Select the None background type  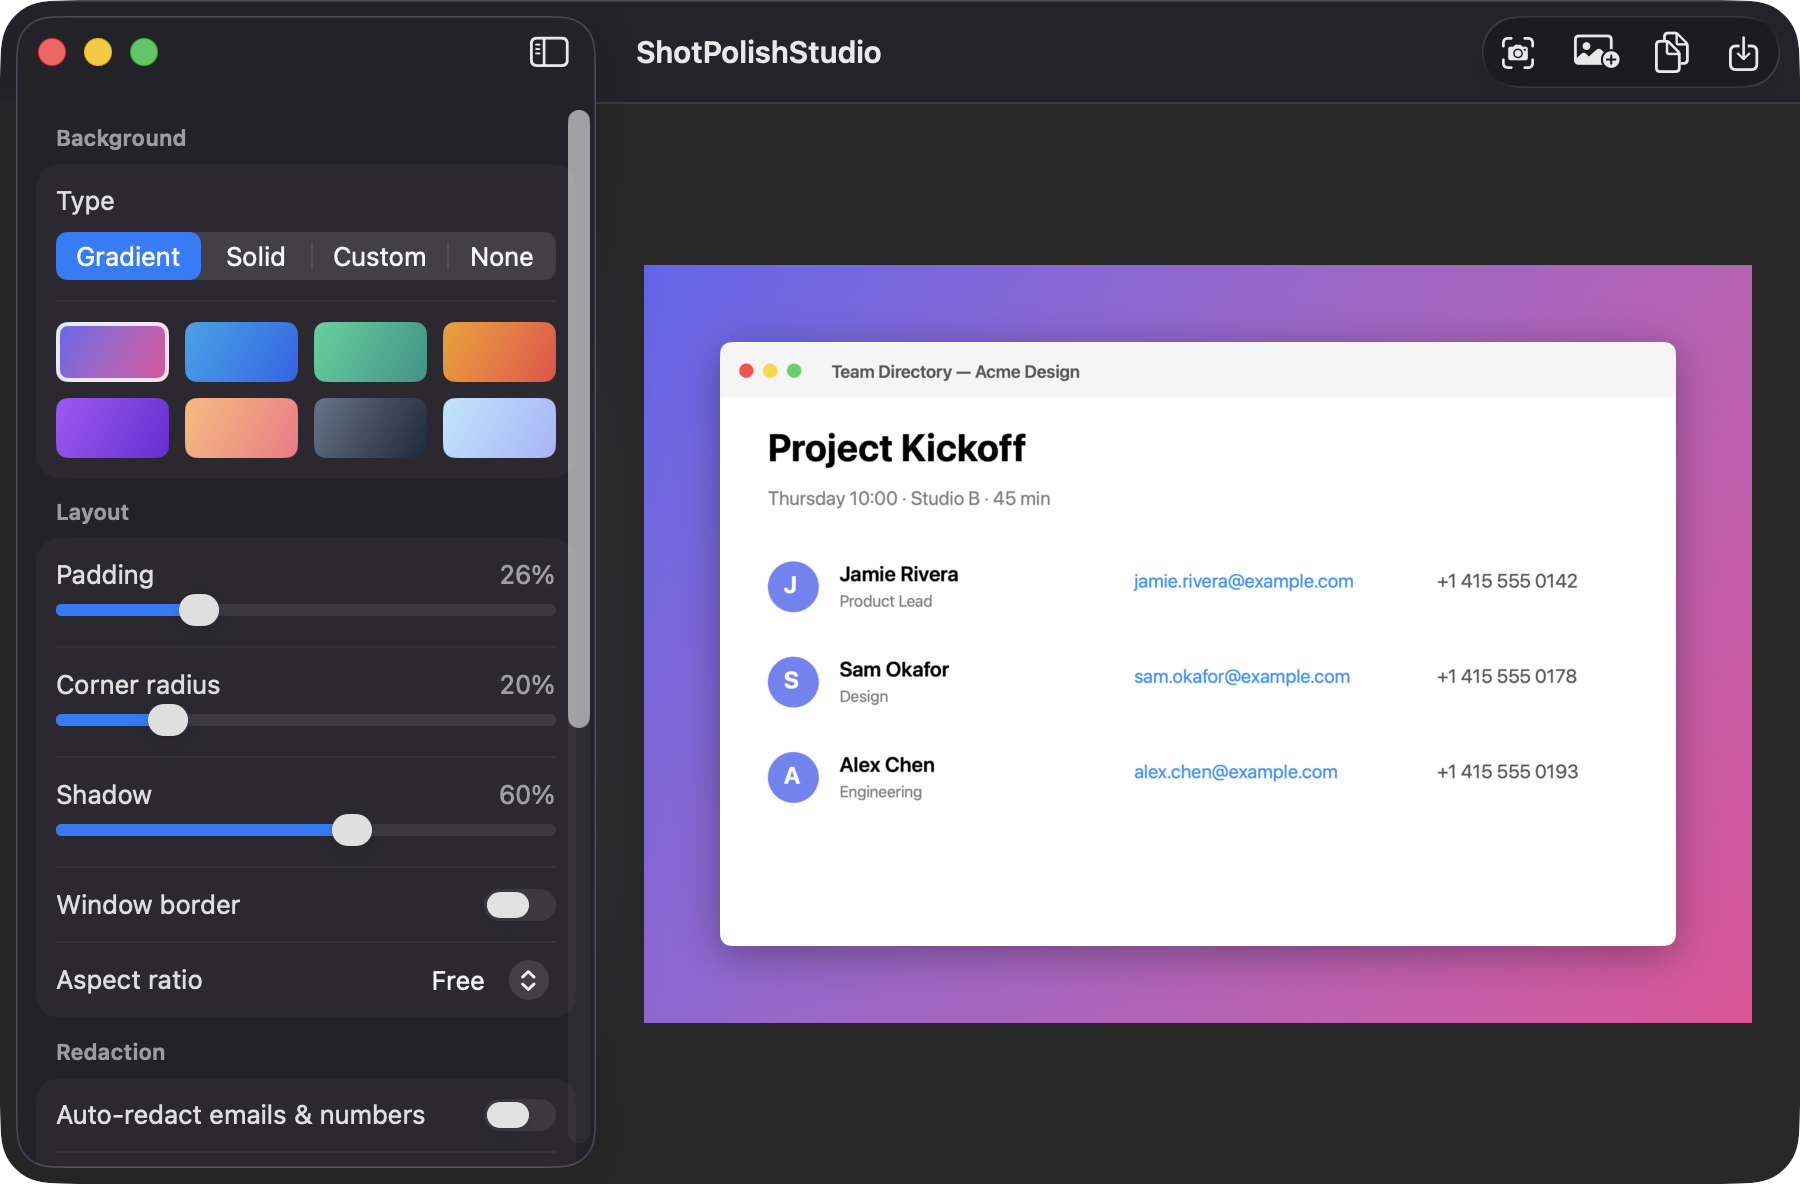pyautogui.click(x=502, y=257)
